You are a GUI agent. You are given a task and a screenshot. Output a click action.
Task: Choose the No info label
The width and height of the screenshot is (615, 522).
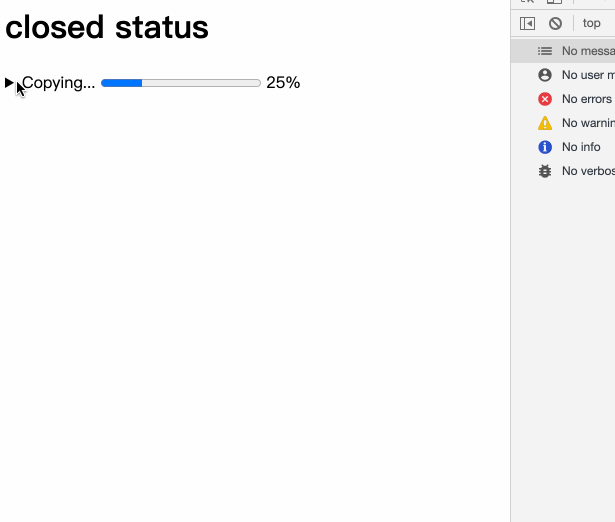pyautogui.click(x=581, y=147)
